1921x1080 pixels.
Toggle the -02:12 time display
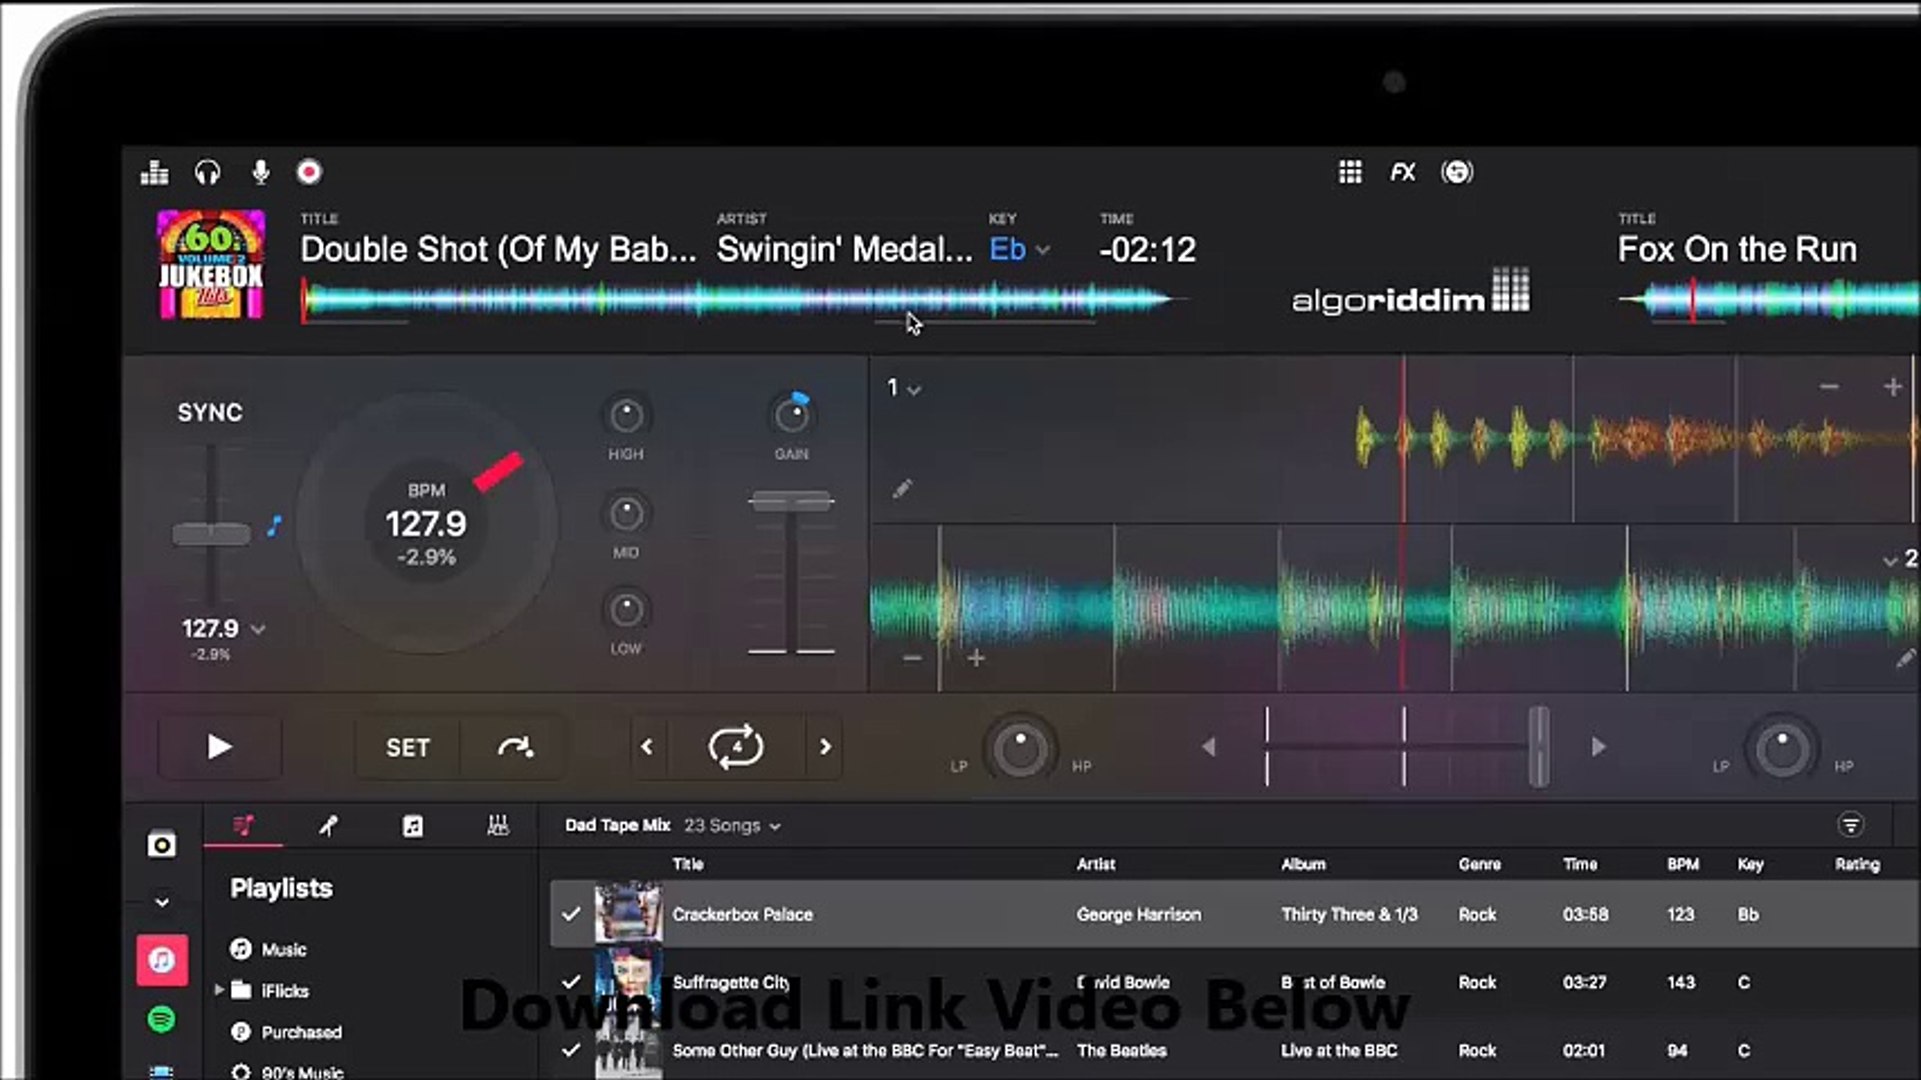1147,249
